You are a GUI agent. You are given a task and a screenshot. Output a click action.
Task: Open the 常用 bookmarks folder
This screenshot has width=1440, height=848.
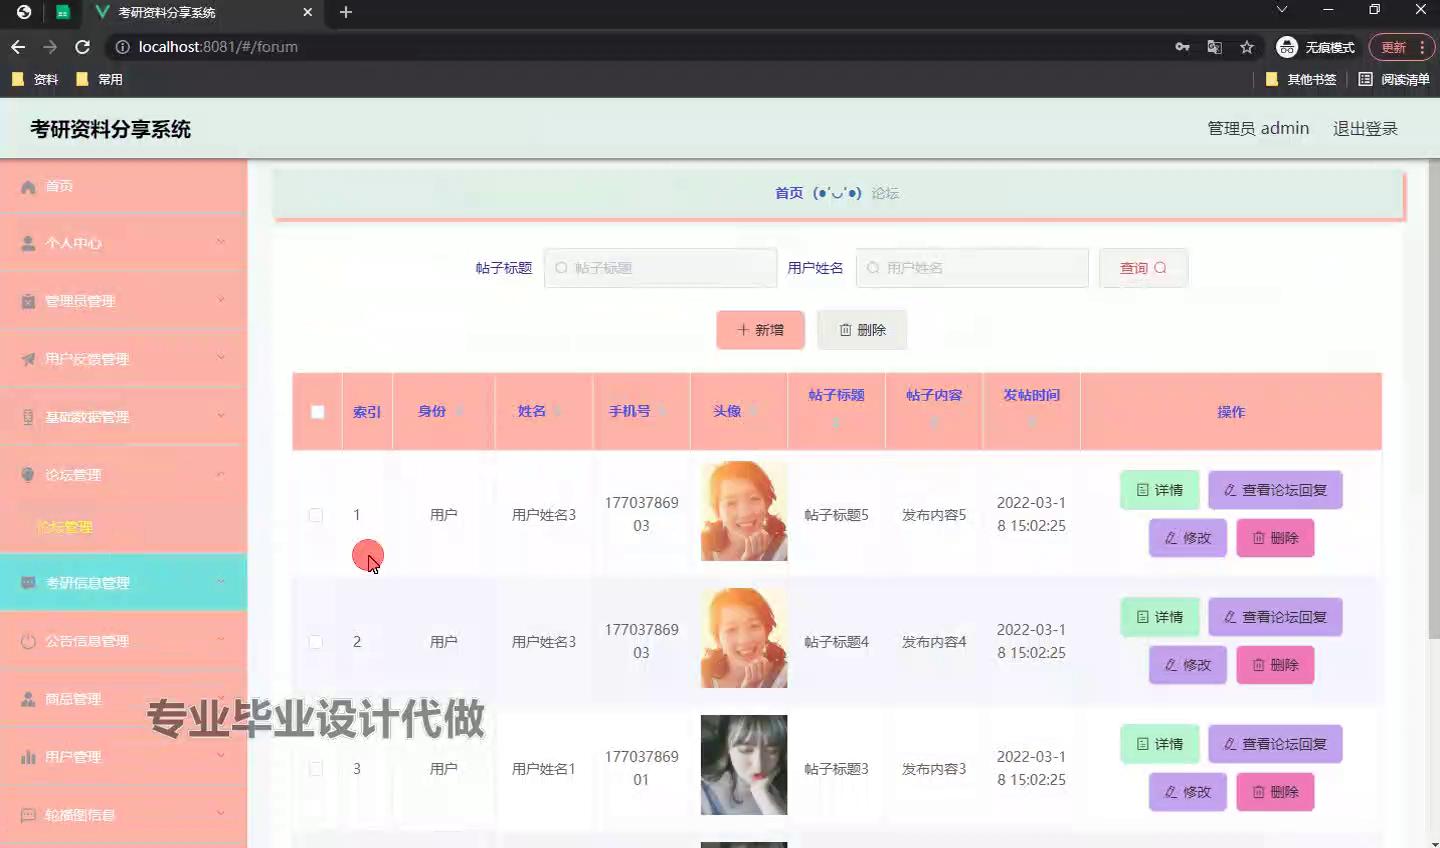click(x=99, y=79)
